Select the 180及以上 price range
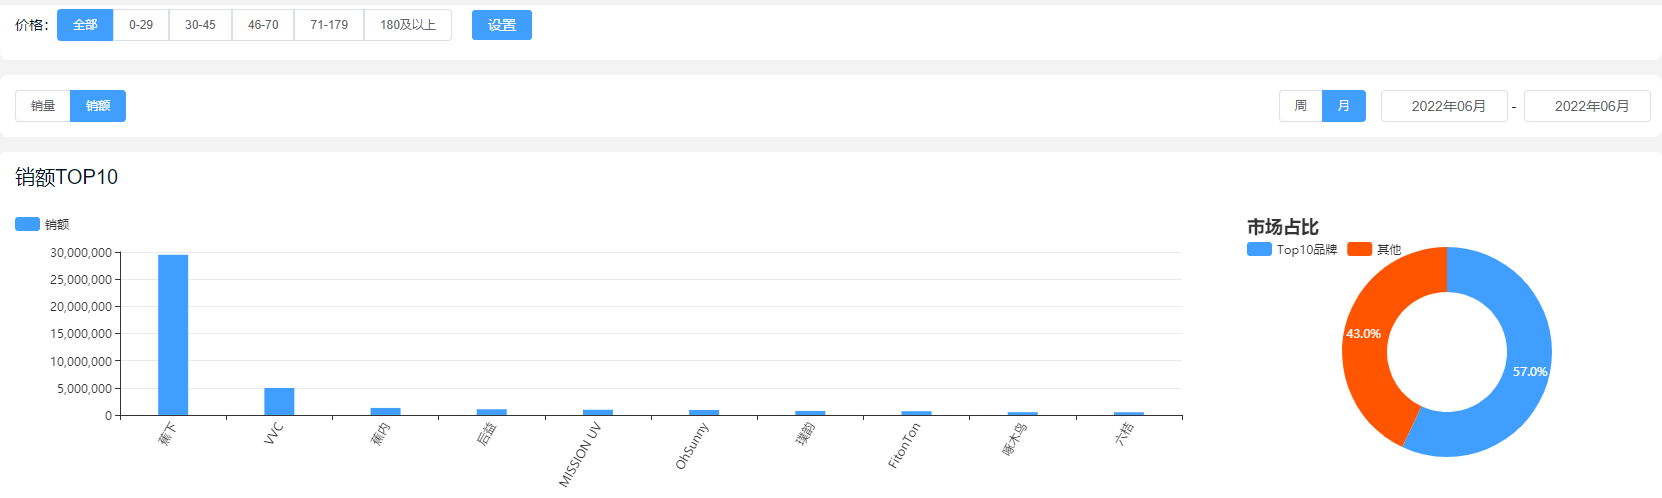1662x498 pixels. 408,25
